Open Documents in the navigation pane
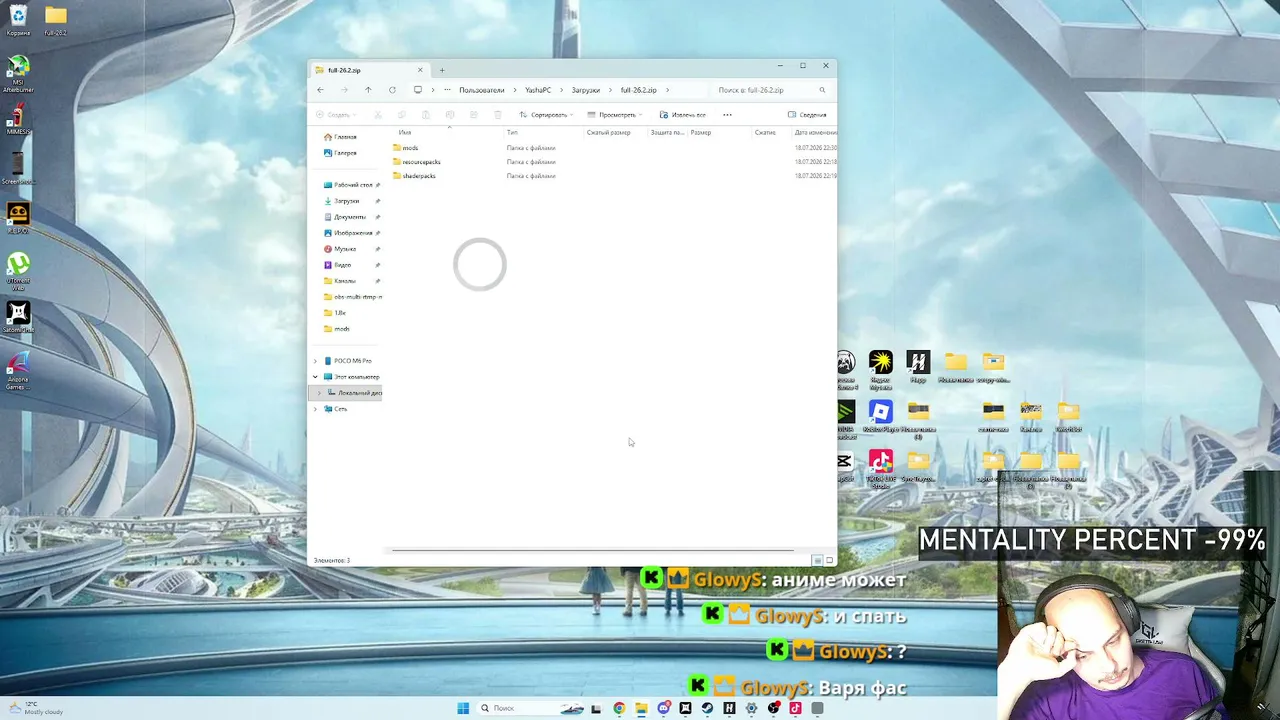Screen dimensions: 1280x720 (345, 217)
